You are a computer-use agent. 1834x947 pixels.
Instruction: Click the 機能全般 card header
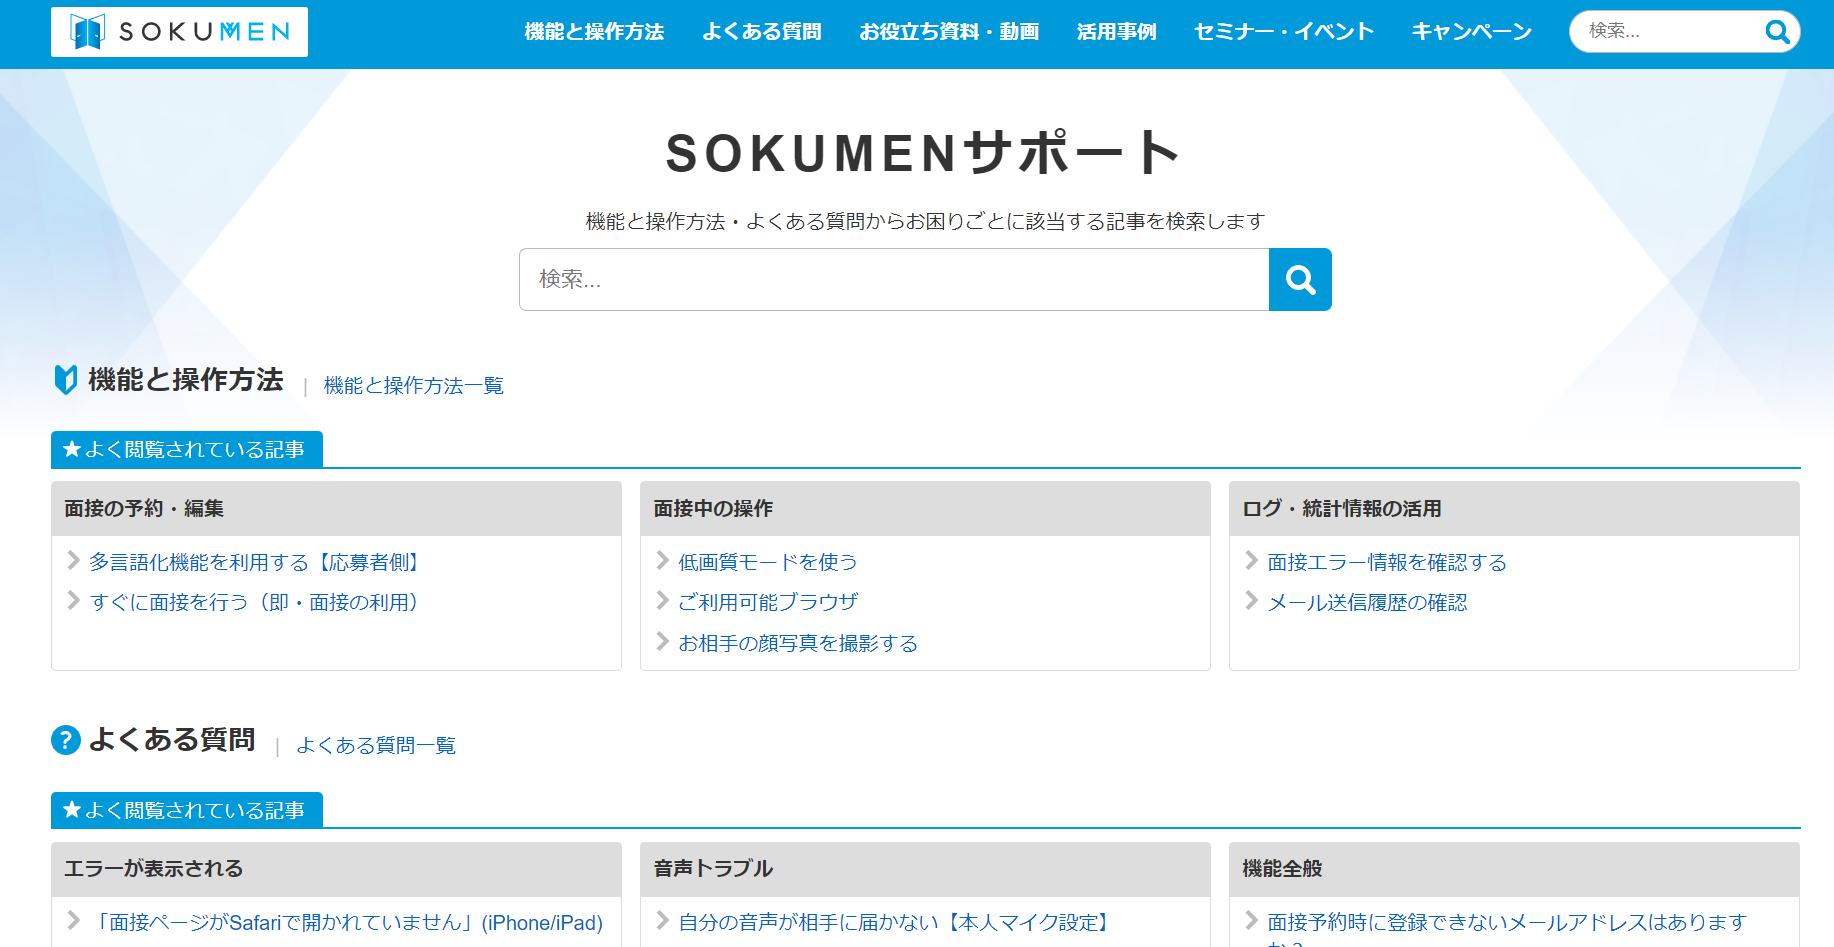[x=1514, y=869]
